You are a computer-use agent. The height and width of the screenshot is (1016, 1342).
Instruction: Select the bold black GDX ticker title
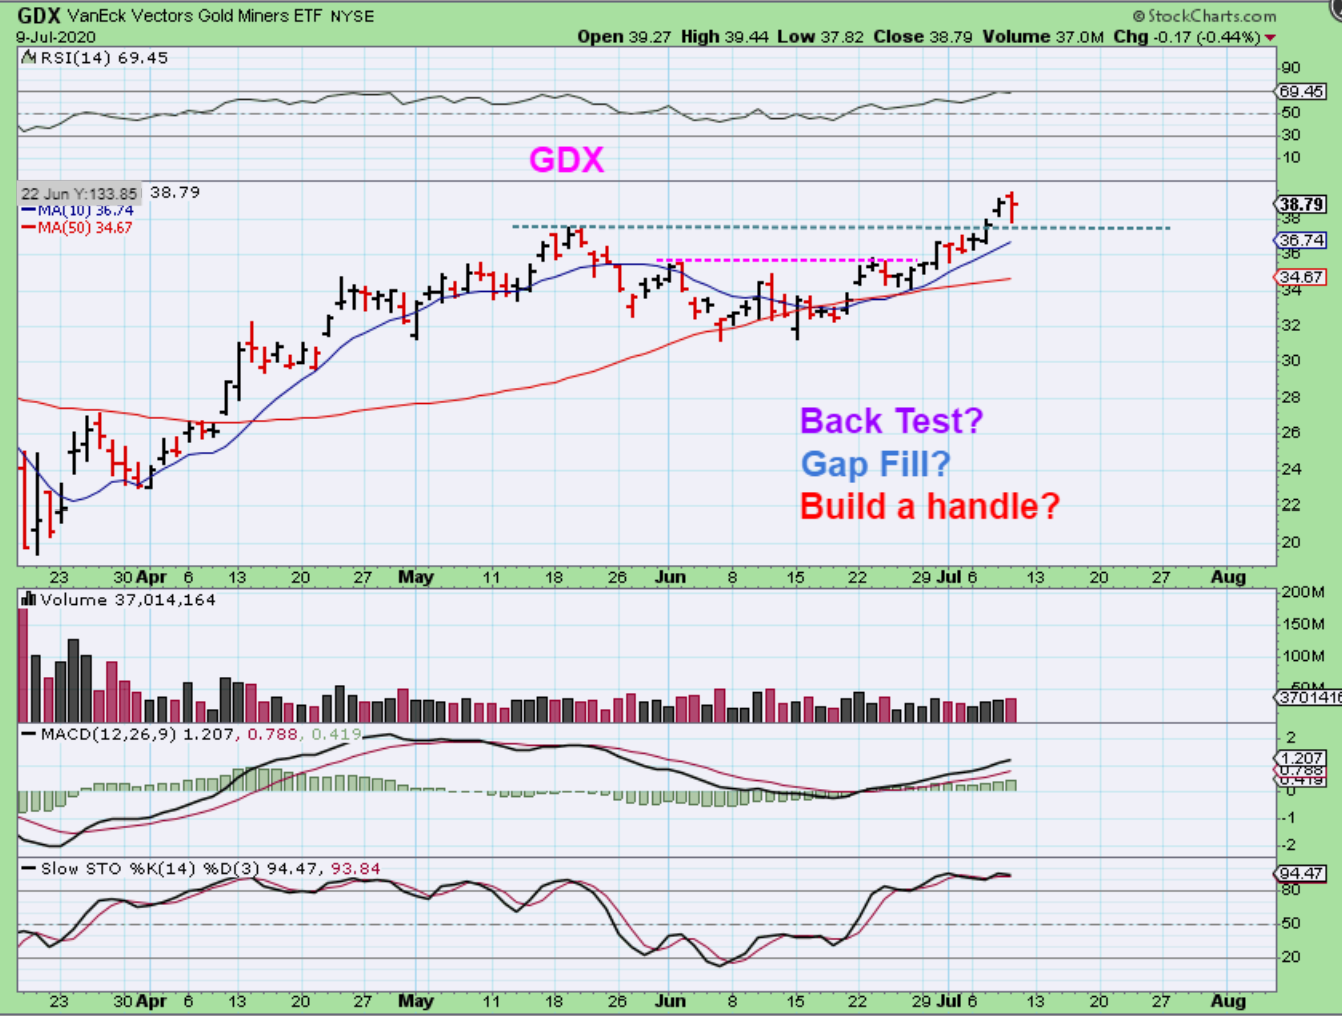click(39, 16)
